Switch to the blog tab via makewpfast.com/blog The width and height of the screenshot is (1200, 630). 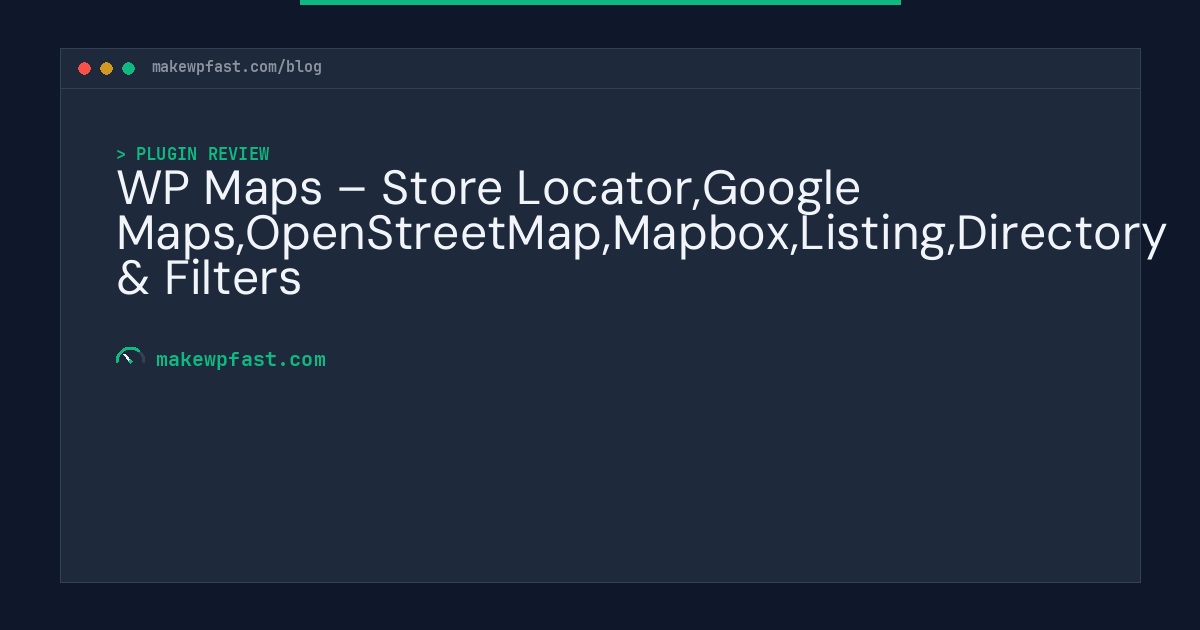237,67
